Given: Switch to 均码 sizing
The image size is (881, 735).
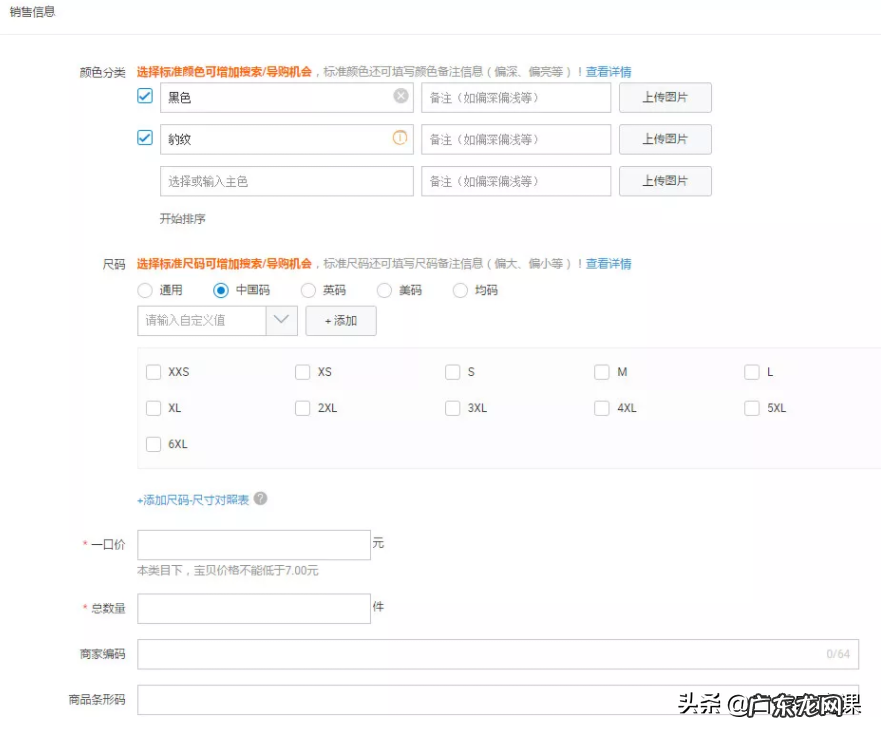Looking at the screenshot, I should (460, 290).
